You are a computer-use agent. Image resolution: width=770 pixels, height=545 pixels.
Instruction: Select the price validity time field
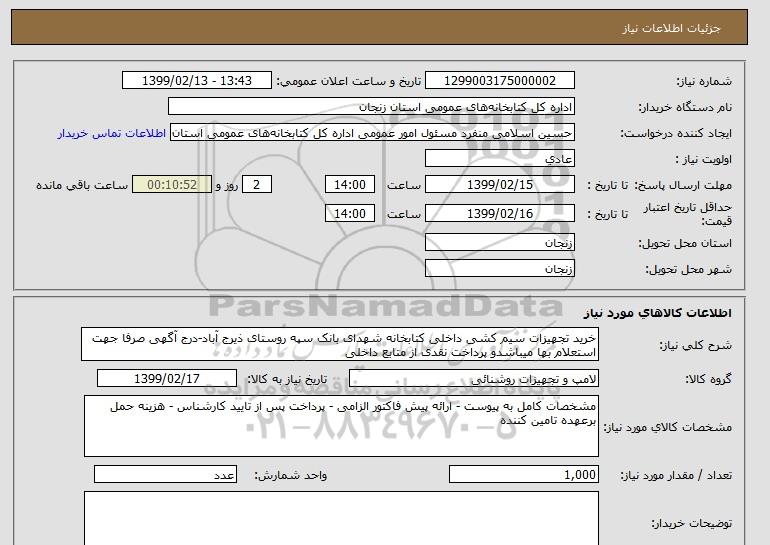point(351,212)
